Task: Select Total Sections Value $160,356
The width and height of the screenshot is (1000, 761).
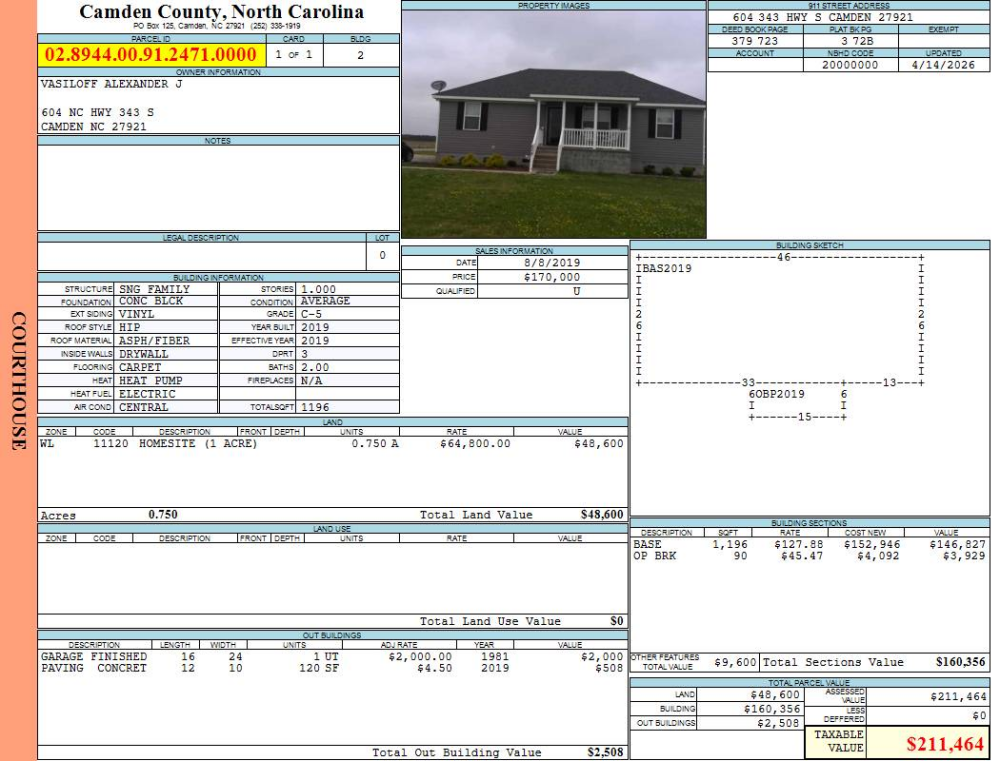Action: click(x=960, y=662)
